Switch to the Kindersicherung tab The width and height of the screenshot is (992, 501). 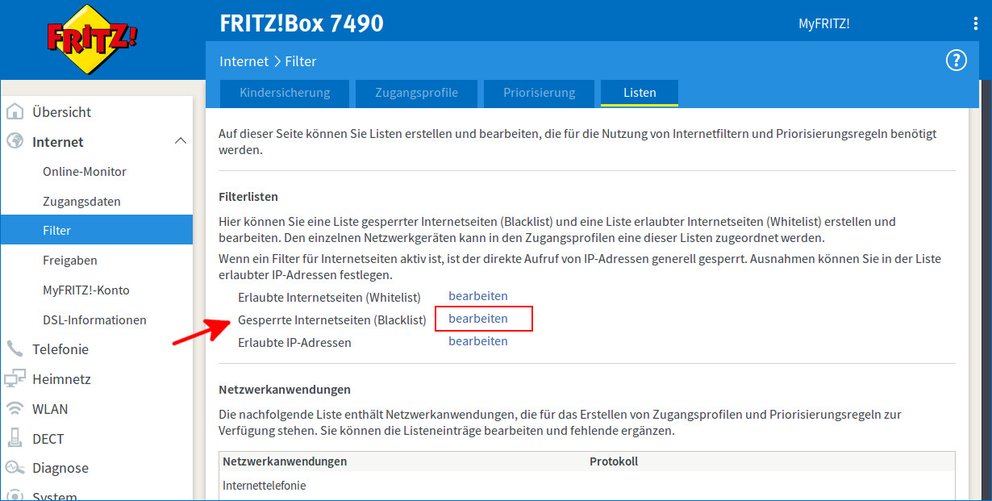(x=285, y=93)
